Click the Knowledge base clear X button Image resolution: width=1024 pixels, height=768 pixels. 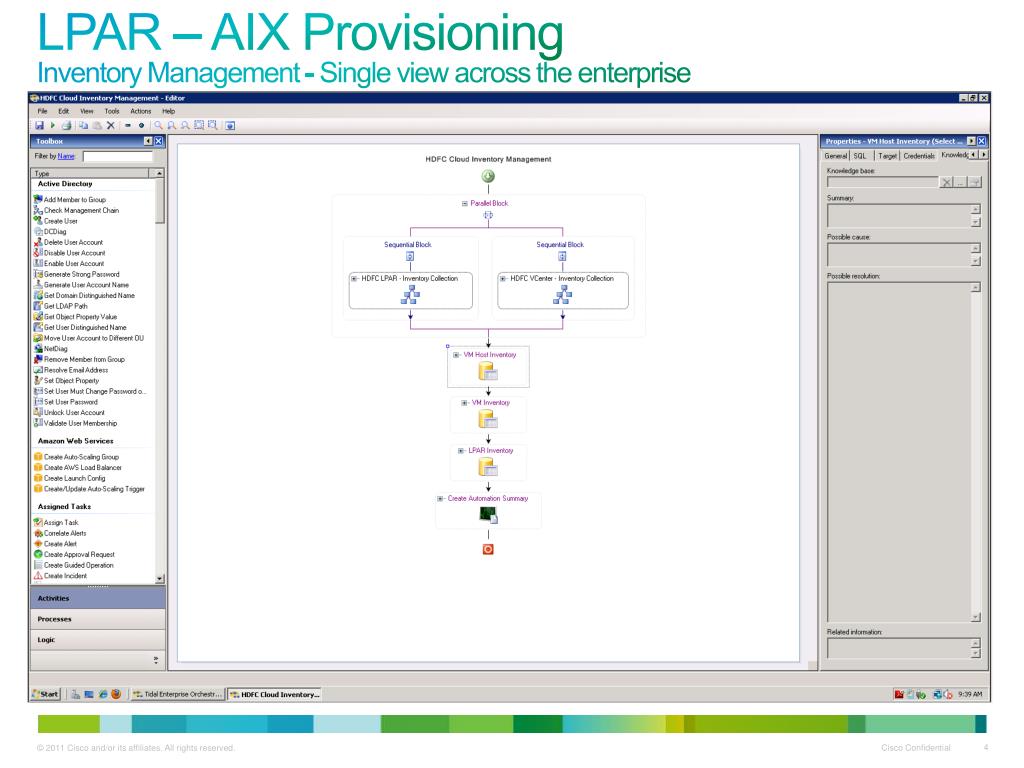(946, 183)
